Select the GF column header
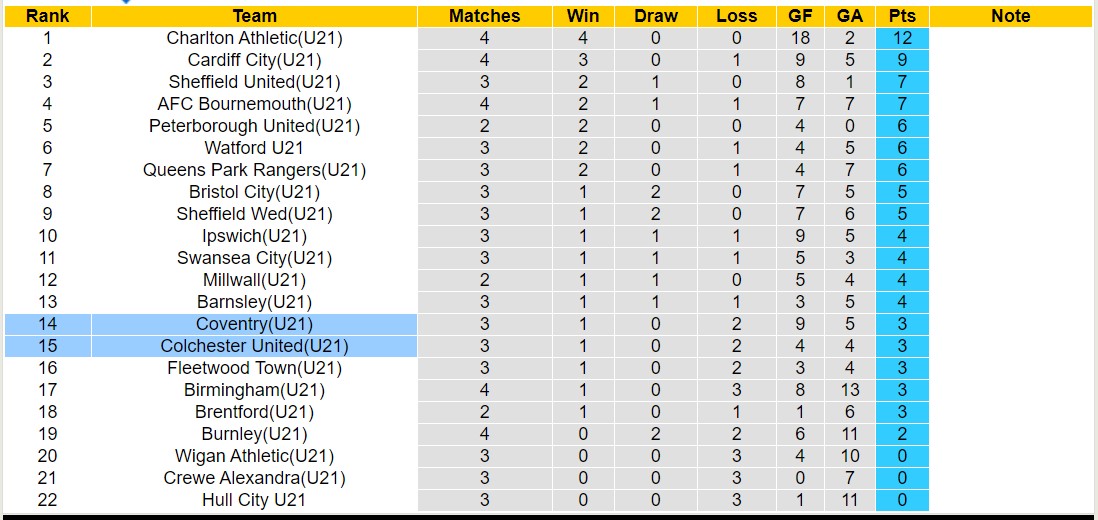The width and height of the screenshot is (1098, 520). (x=800, y=16)
